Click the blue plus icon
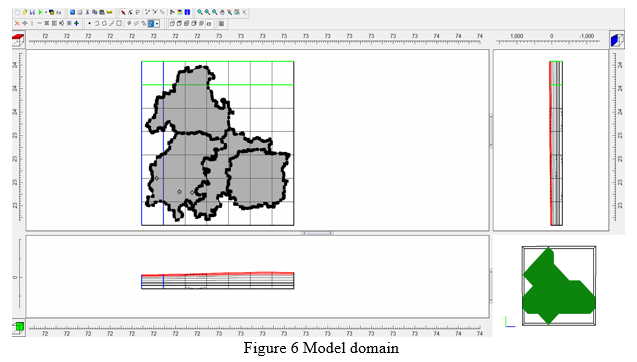The height and width of the screenshot is (362, 637). click(x=76, y=23)
